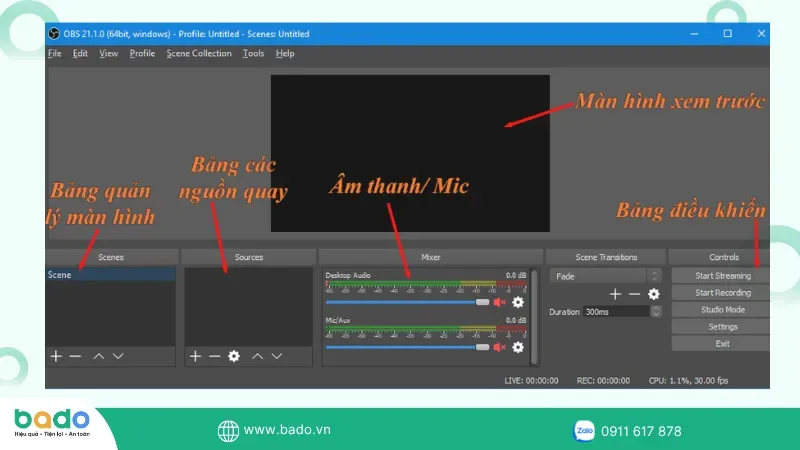The width and height of the screenshot is (800, 450).
Task: Click the OBS logo in title bar
Action: coord(54,34)
